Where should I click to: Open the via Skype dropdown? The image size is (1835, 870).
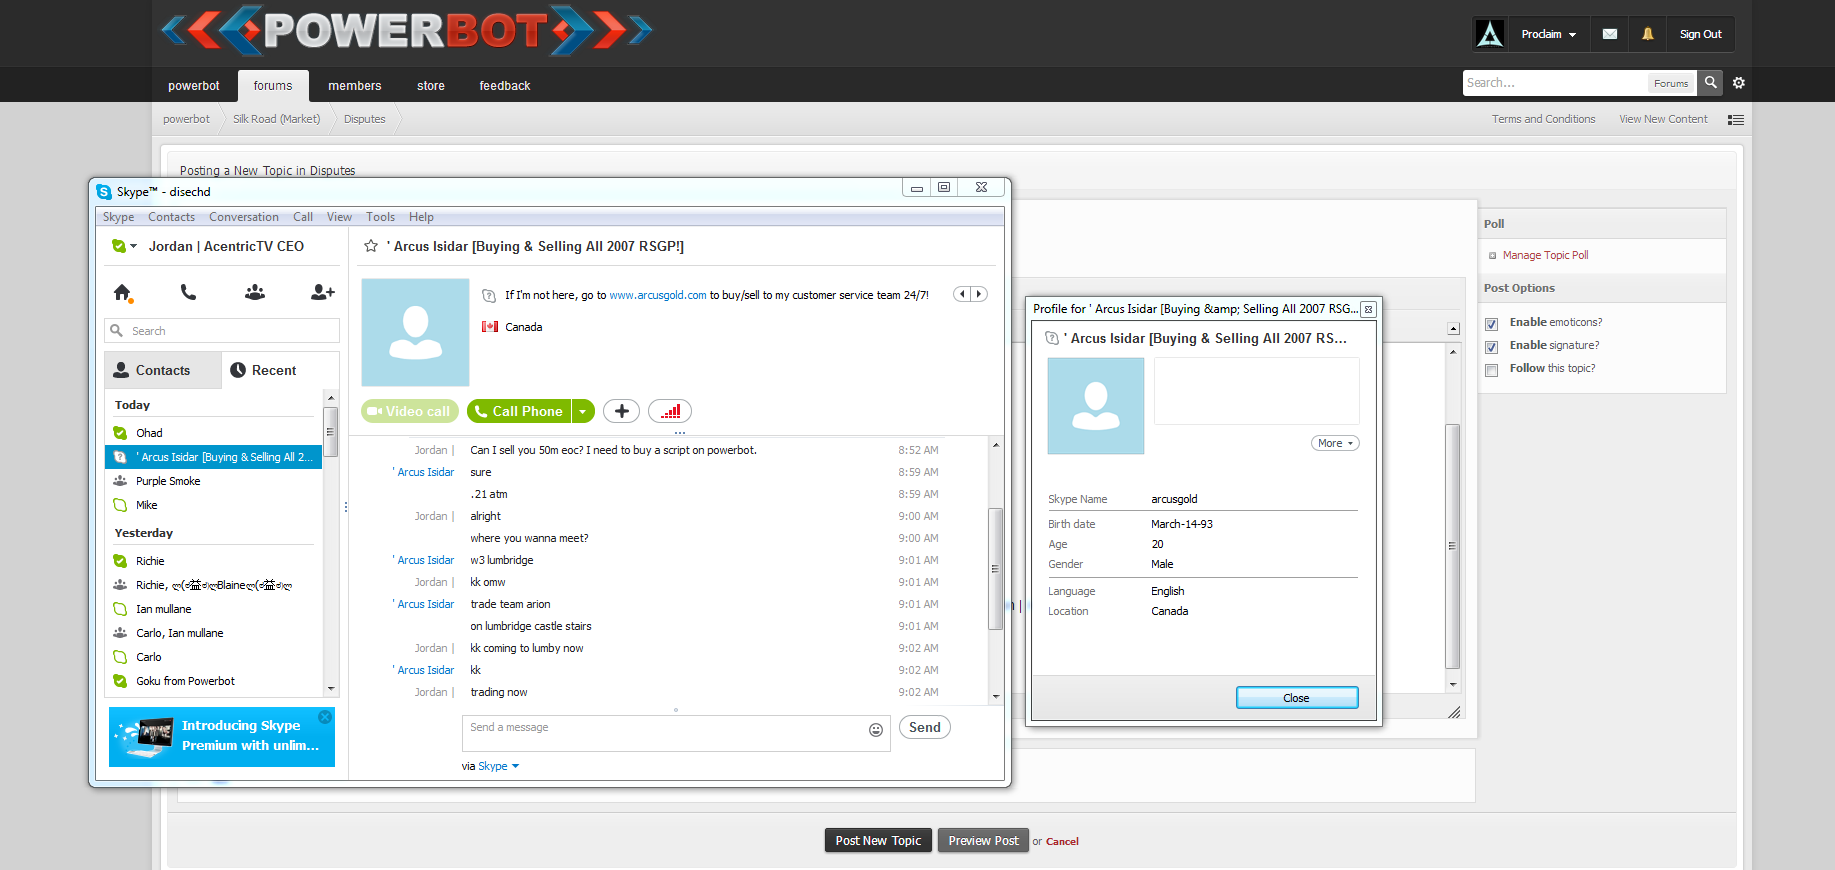click(x=498, y=766)
